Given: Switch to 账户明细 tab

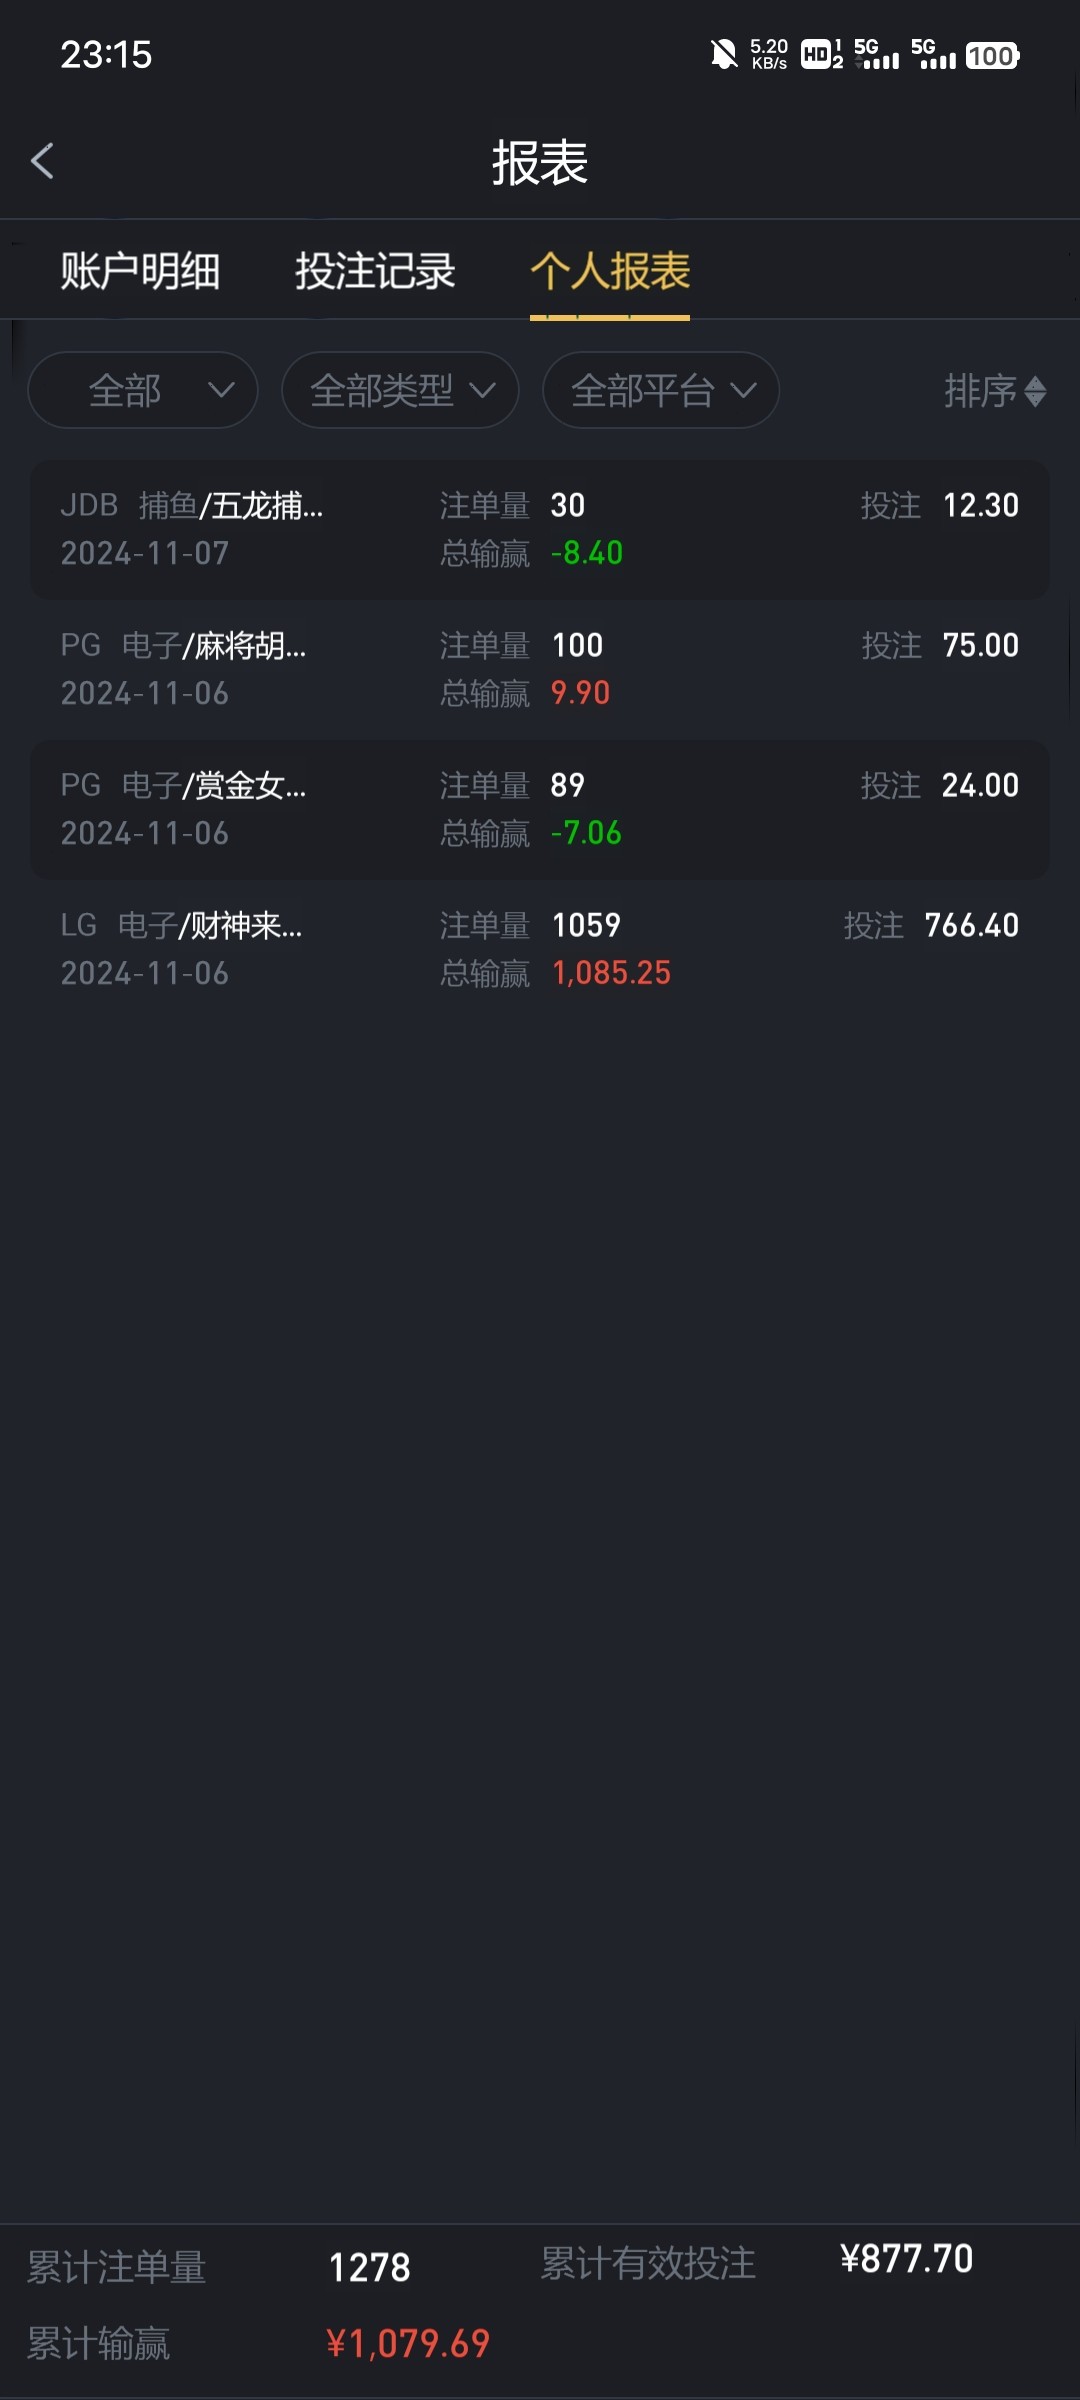Looking at the screenshot, I should (x=140, y=271).
